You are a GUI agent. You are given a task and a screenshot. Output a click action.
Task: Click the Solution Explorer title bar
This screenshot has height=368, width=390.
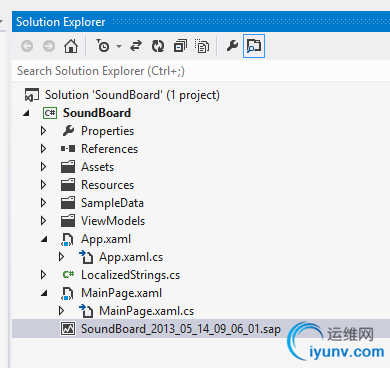click(x=201, y=22)
